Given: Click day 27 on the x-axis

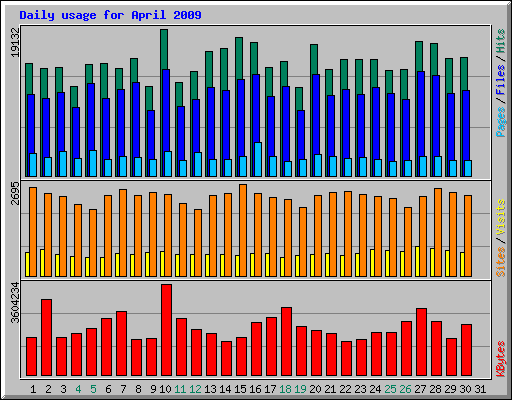Looking at the screenshot, I should click(x=420, y=389).
